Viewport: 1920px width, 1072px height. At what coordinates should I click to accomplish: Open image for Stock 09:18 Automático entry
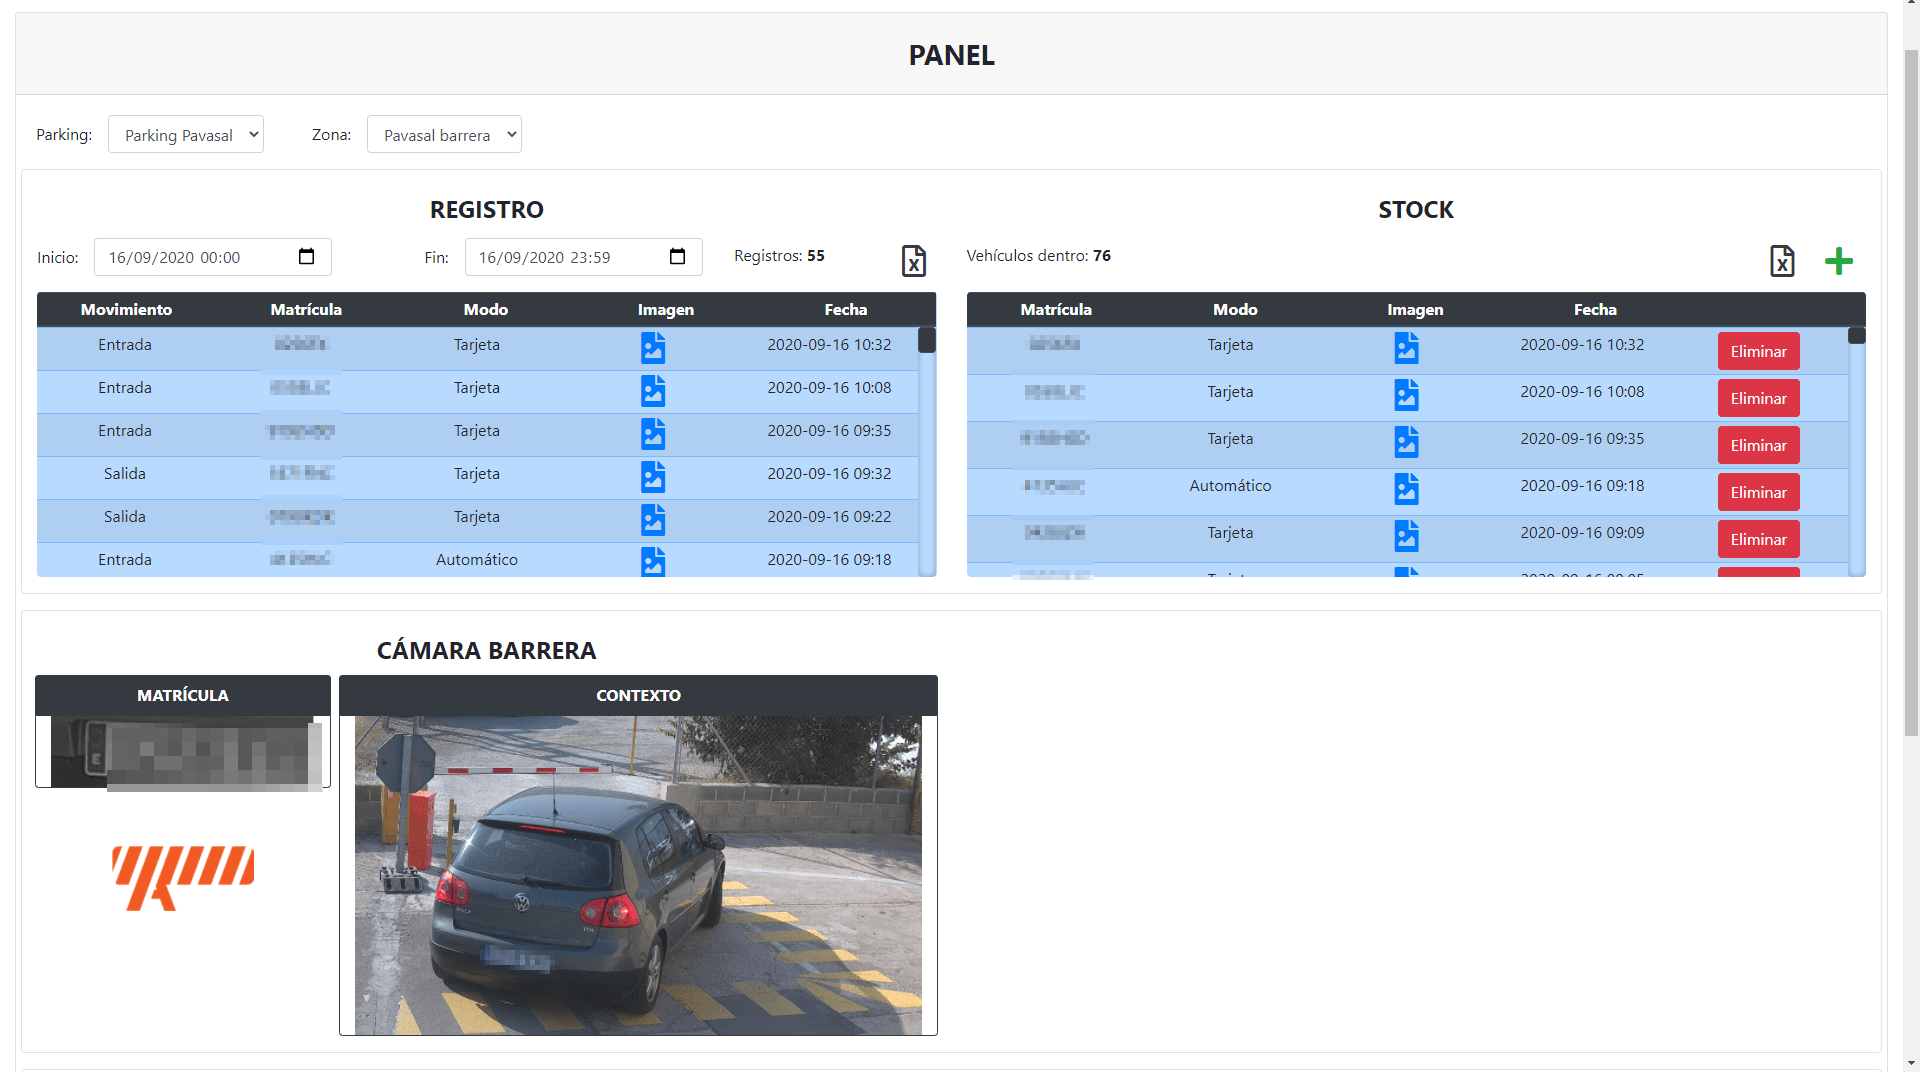point(1406,488)
